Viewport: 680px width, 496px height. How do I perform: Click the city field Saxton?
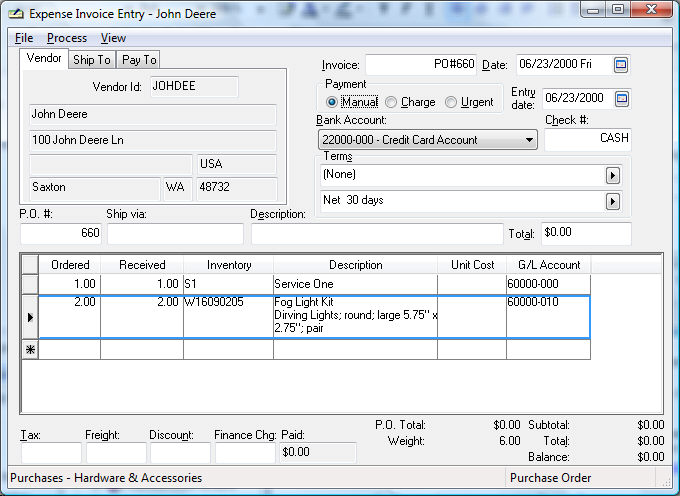(95, 188)
